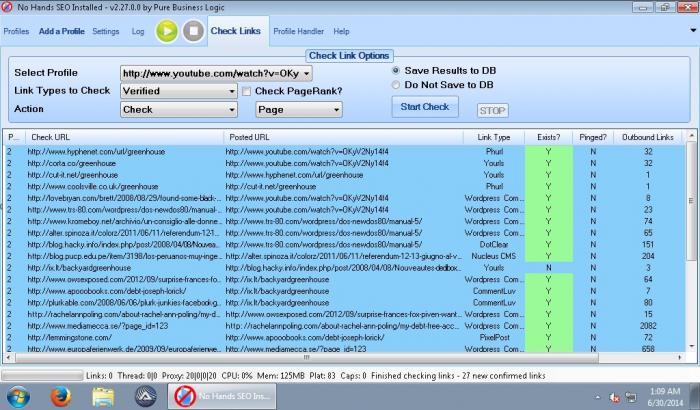
Task: Show hidden tray icons arrow
Action: [598, 397]
